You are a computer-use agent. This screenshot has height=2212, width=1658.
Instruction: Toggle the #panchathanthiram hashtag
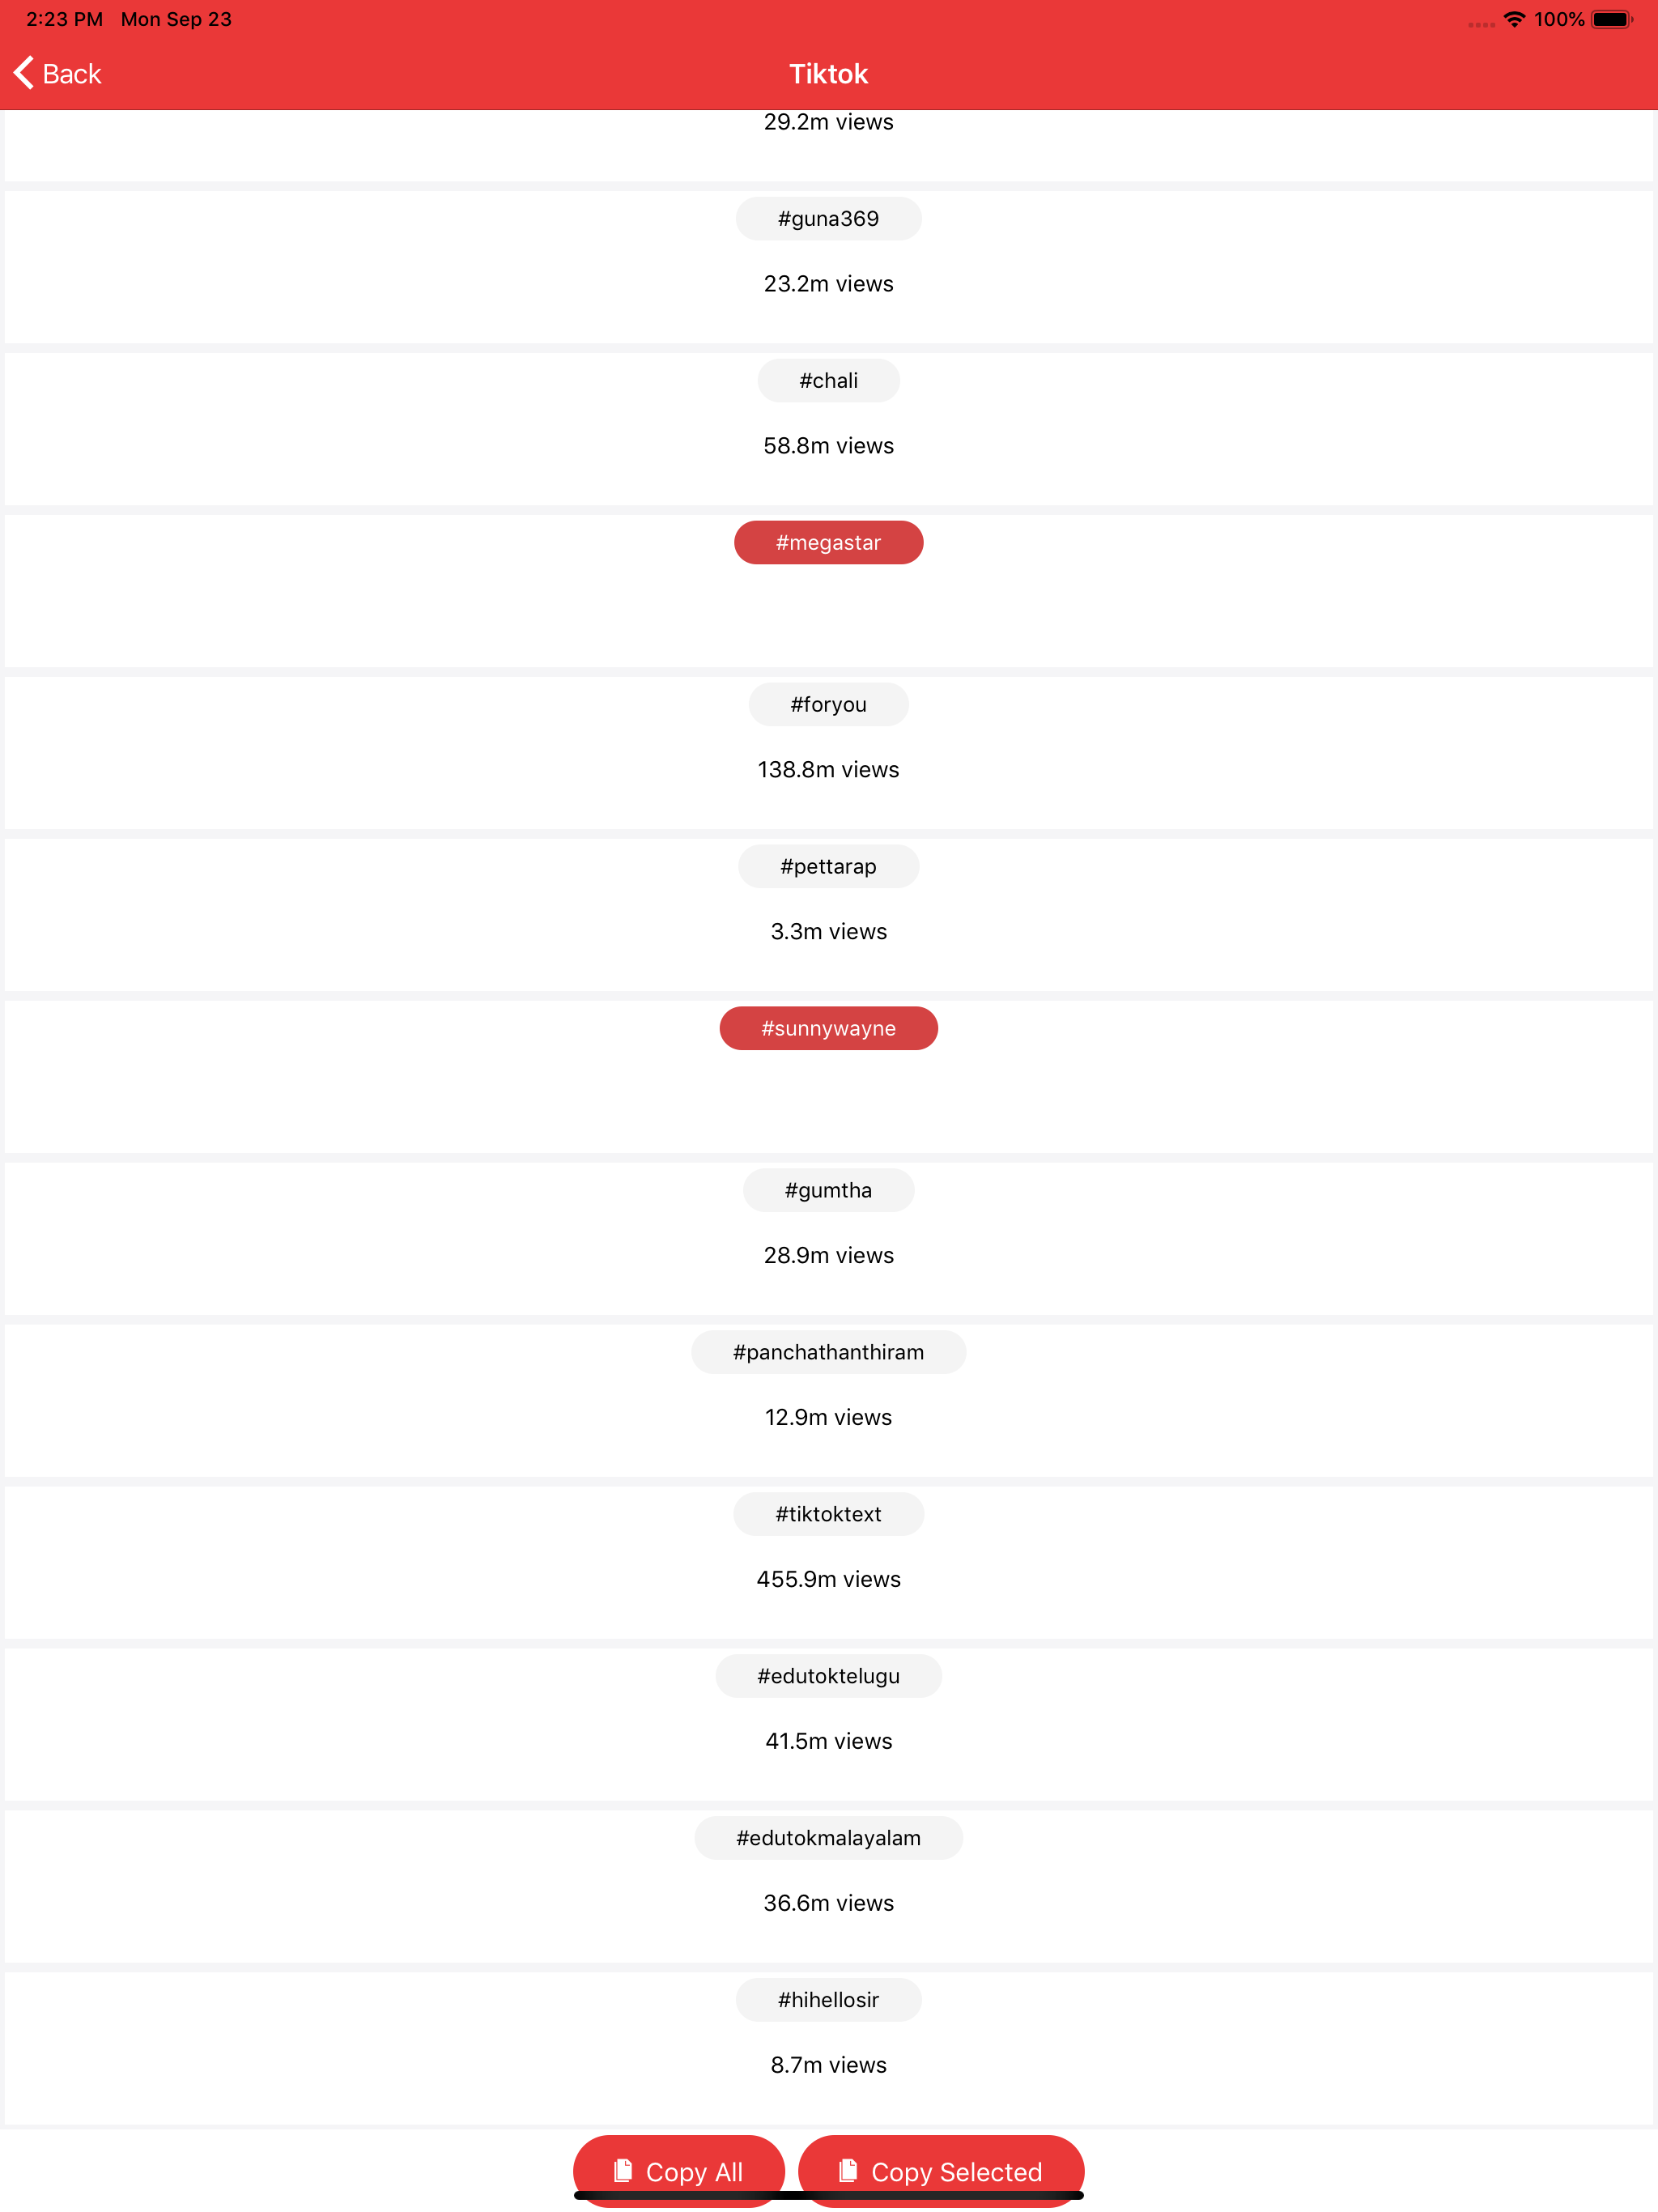(x=828, y=1352)
